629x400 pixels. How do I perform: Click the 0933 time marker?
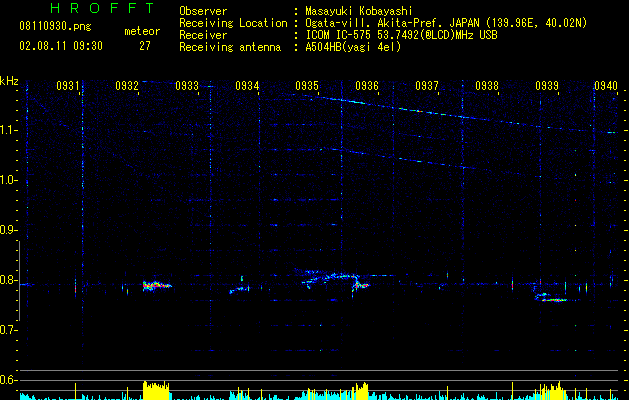click(187, 86)
